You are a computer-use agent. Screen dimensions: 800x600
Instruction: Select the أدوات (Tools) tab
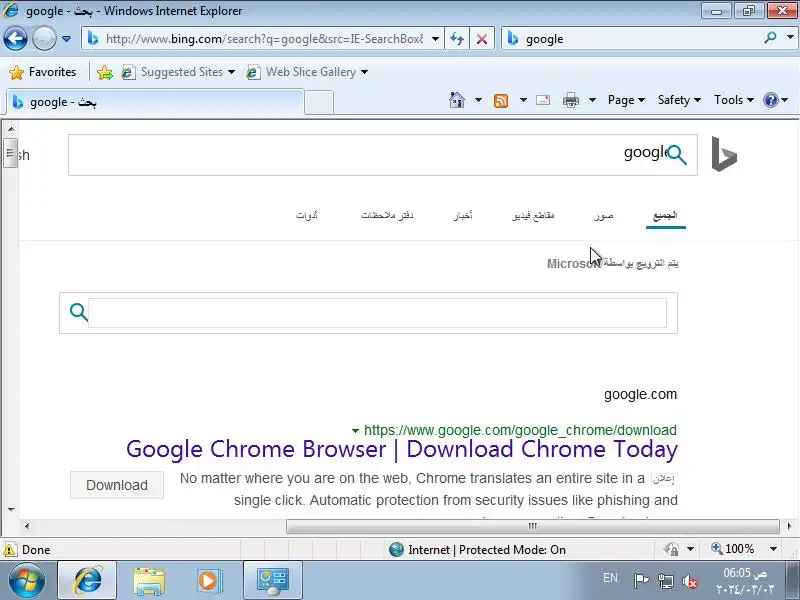pos(307,216)
